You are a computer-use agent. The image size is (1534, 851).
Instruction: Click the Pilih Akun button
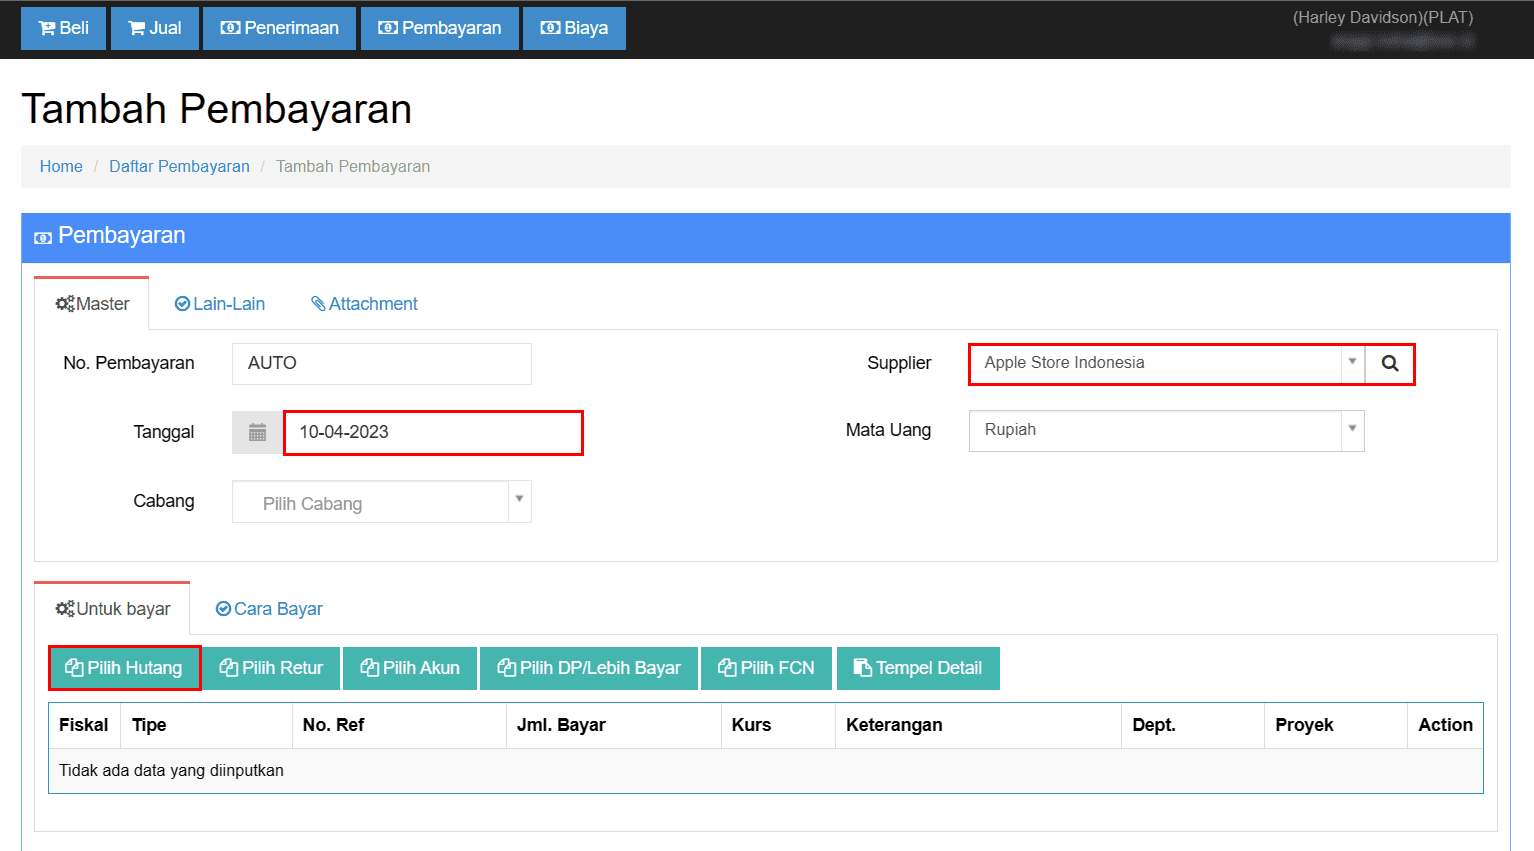(x=410, y=668)
